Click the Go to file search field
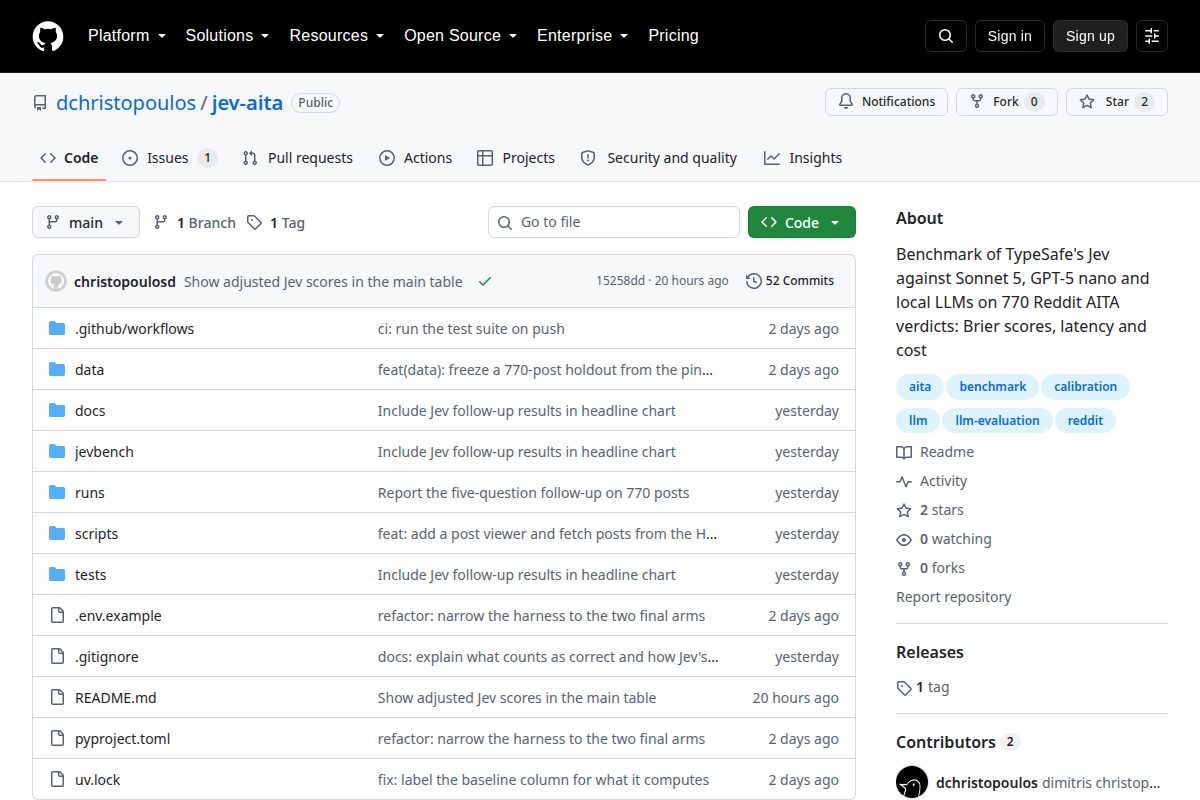Screen dimensions: 1200x800 coord(614,222)
